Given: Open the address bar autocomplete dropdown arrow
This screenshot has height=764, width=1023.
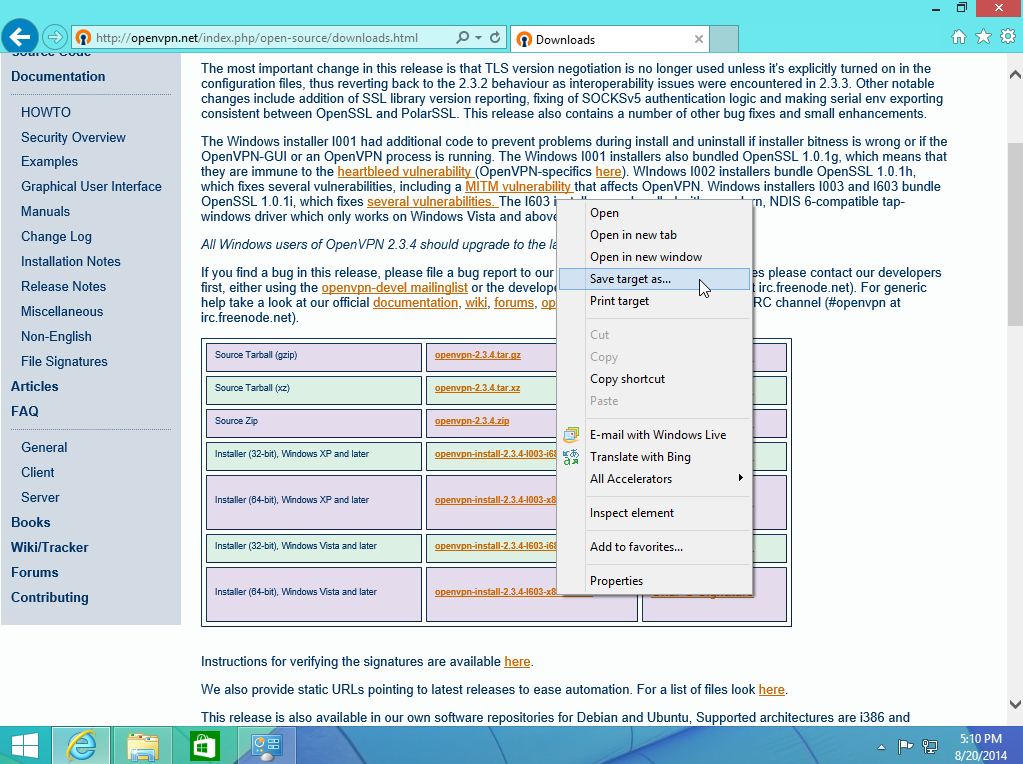Looking at the screenshot, I should tap(479, 38).
